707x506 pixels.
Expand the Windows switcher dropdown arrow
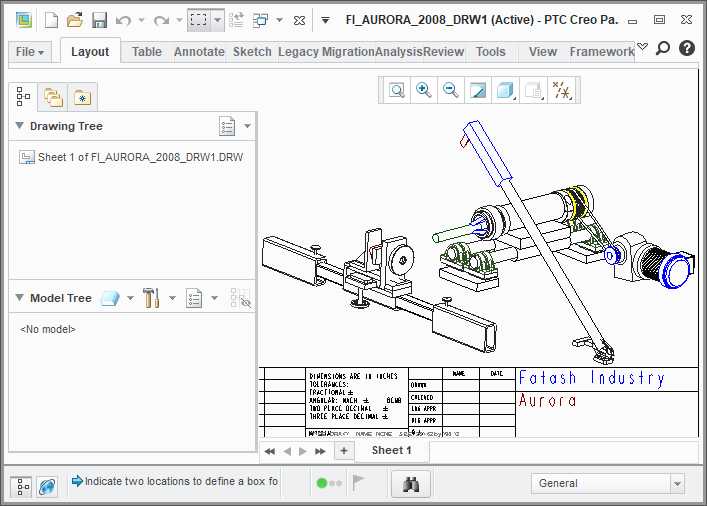[279, 20]
